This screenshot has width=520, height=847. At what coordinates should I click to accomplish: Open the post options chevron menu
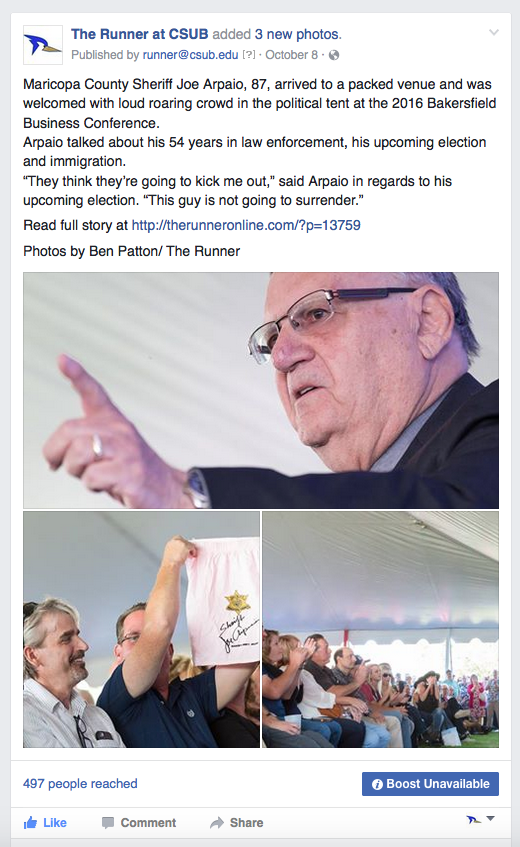[494, 32]
